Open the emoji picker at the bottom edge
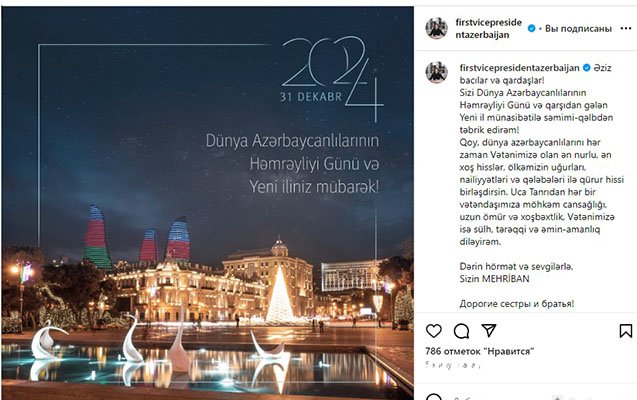 point(433,397)
